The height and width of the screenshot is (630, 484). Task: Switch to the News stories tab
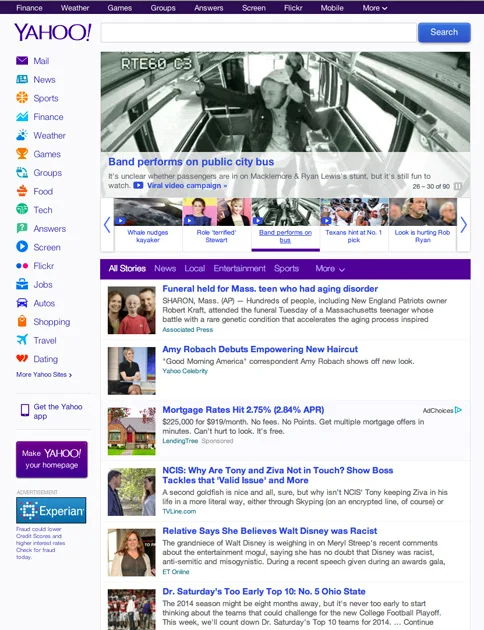click(x=165, y=268)
